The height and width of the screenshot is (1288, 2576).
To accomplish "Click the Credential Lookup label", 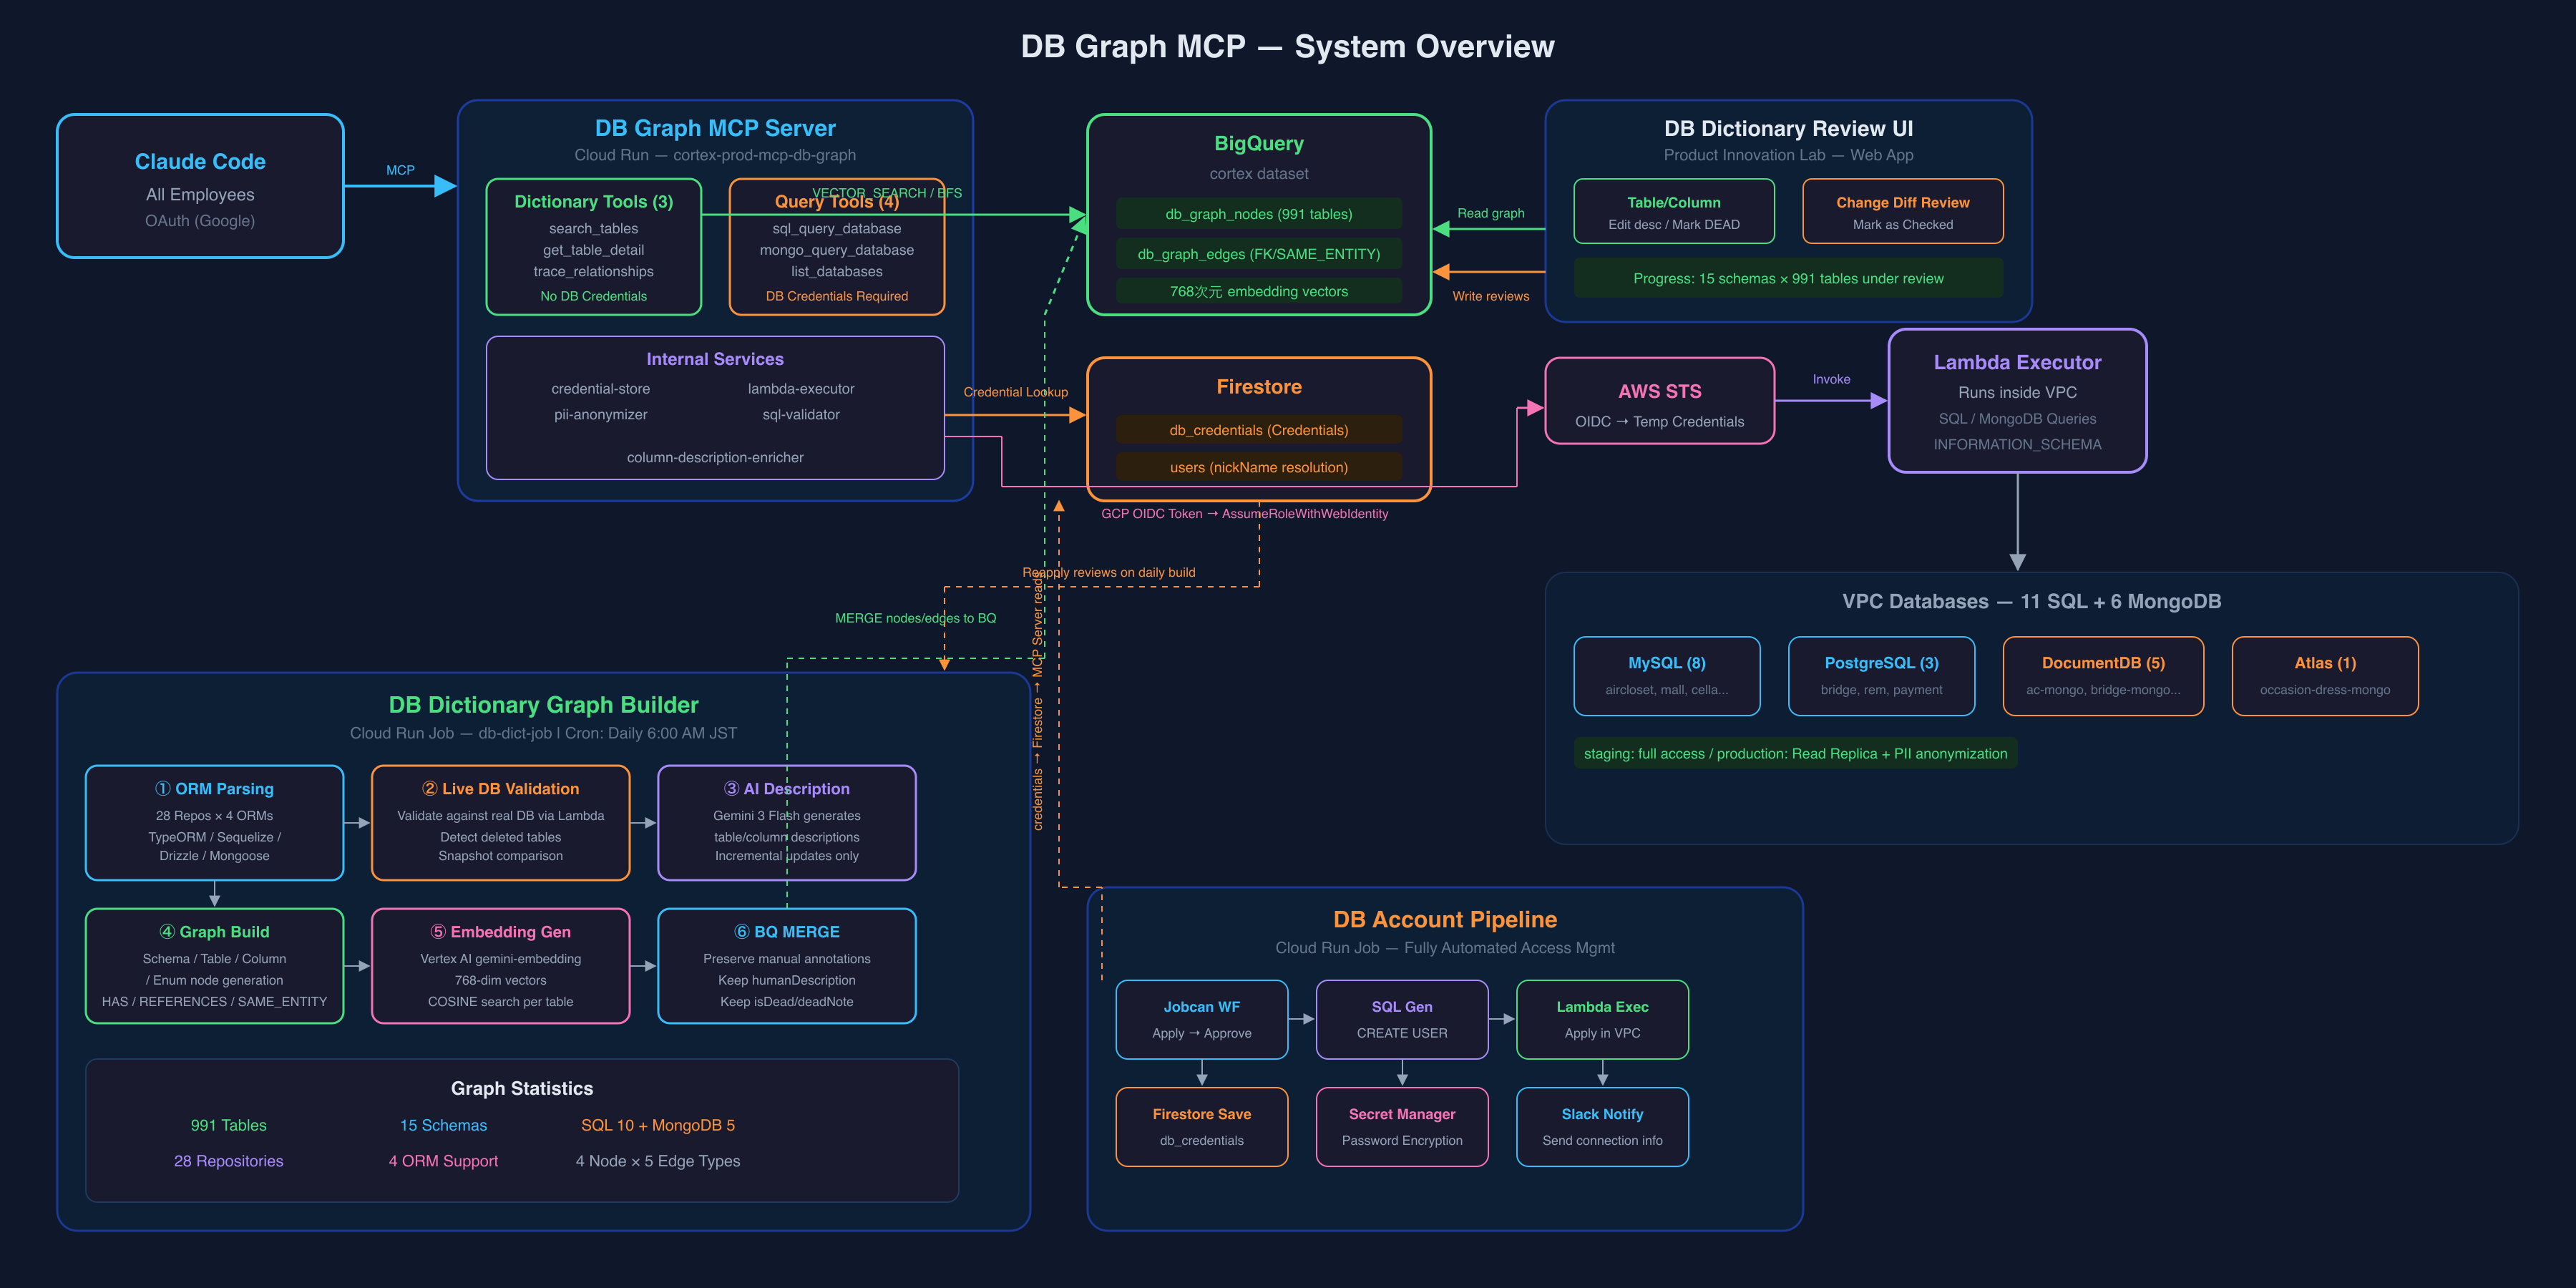I will coord(1015,392).
